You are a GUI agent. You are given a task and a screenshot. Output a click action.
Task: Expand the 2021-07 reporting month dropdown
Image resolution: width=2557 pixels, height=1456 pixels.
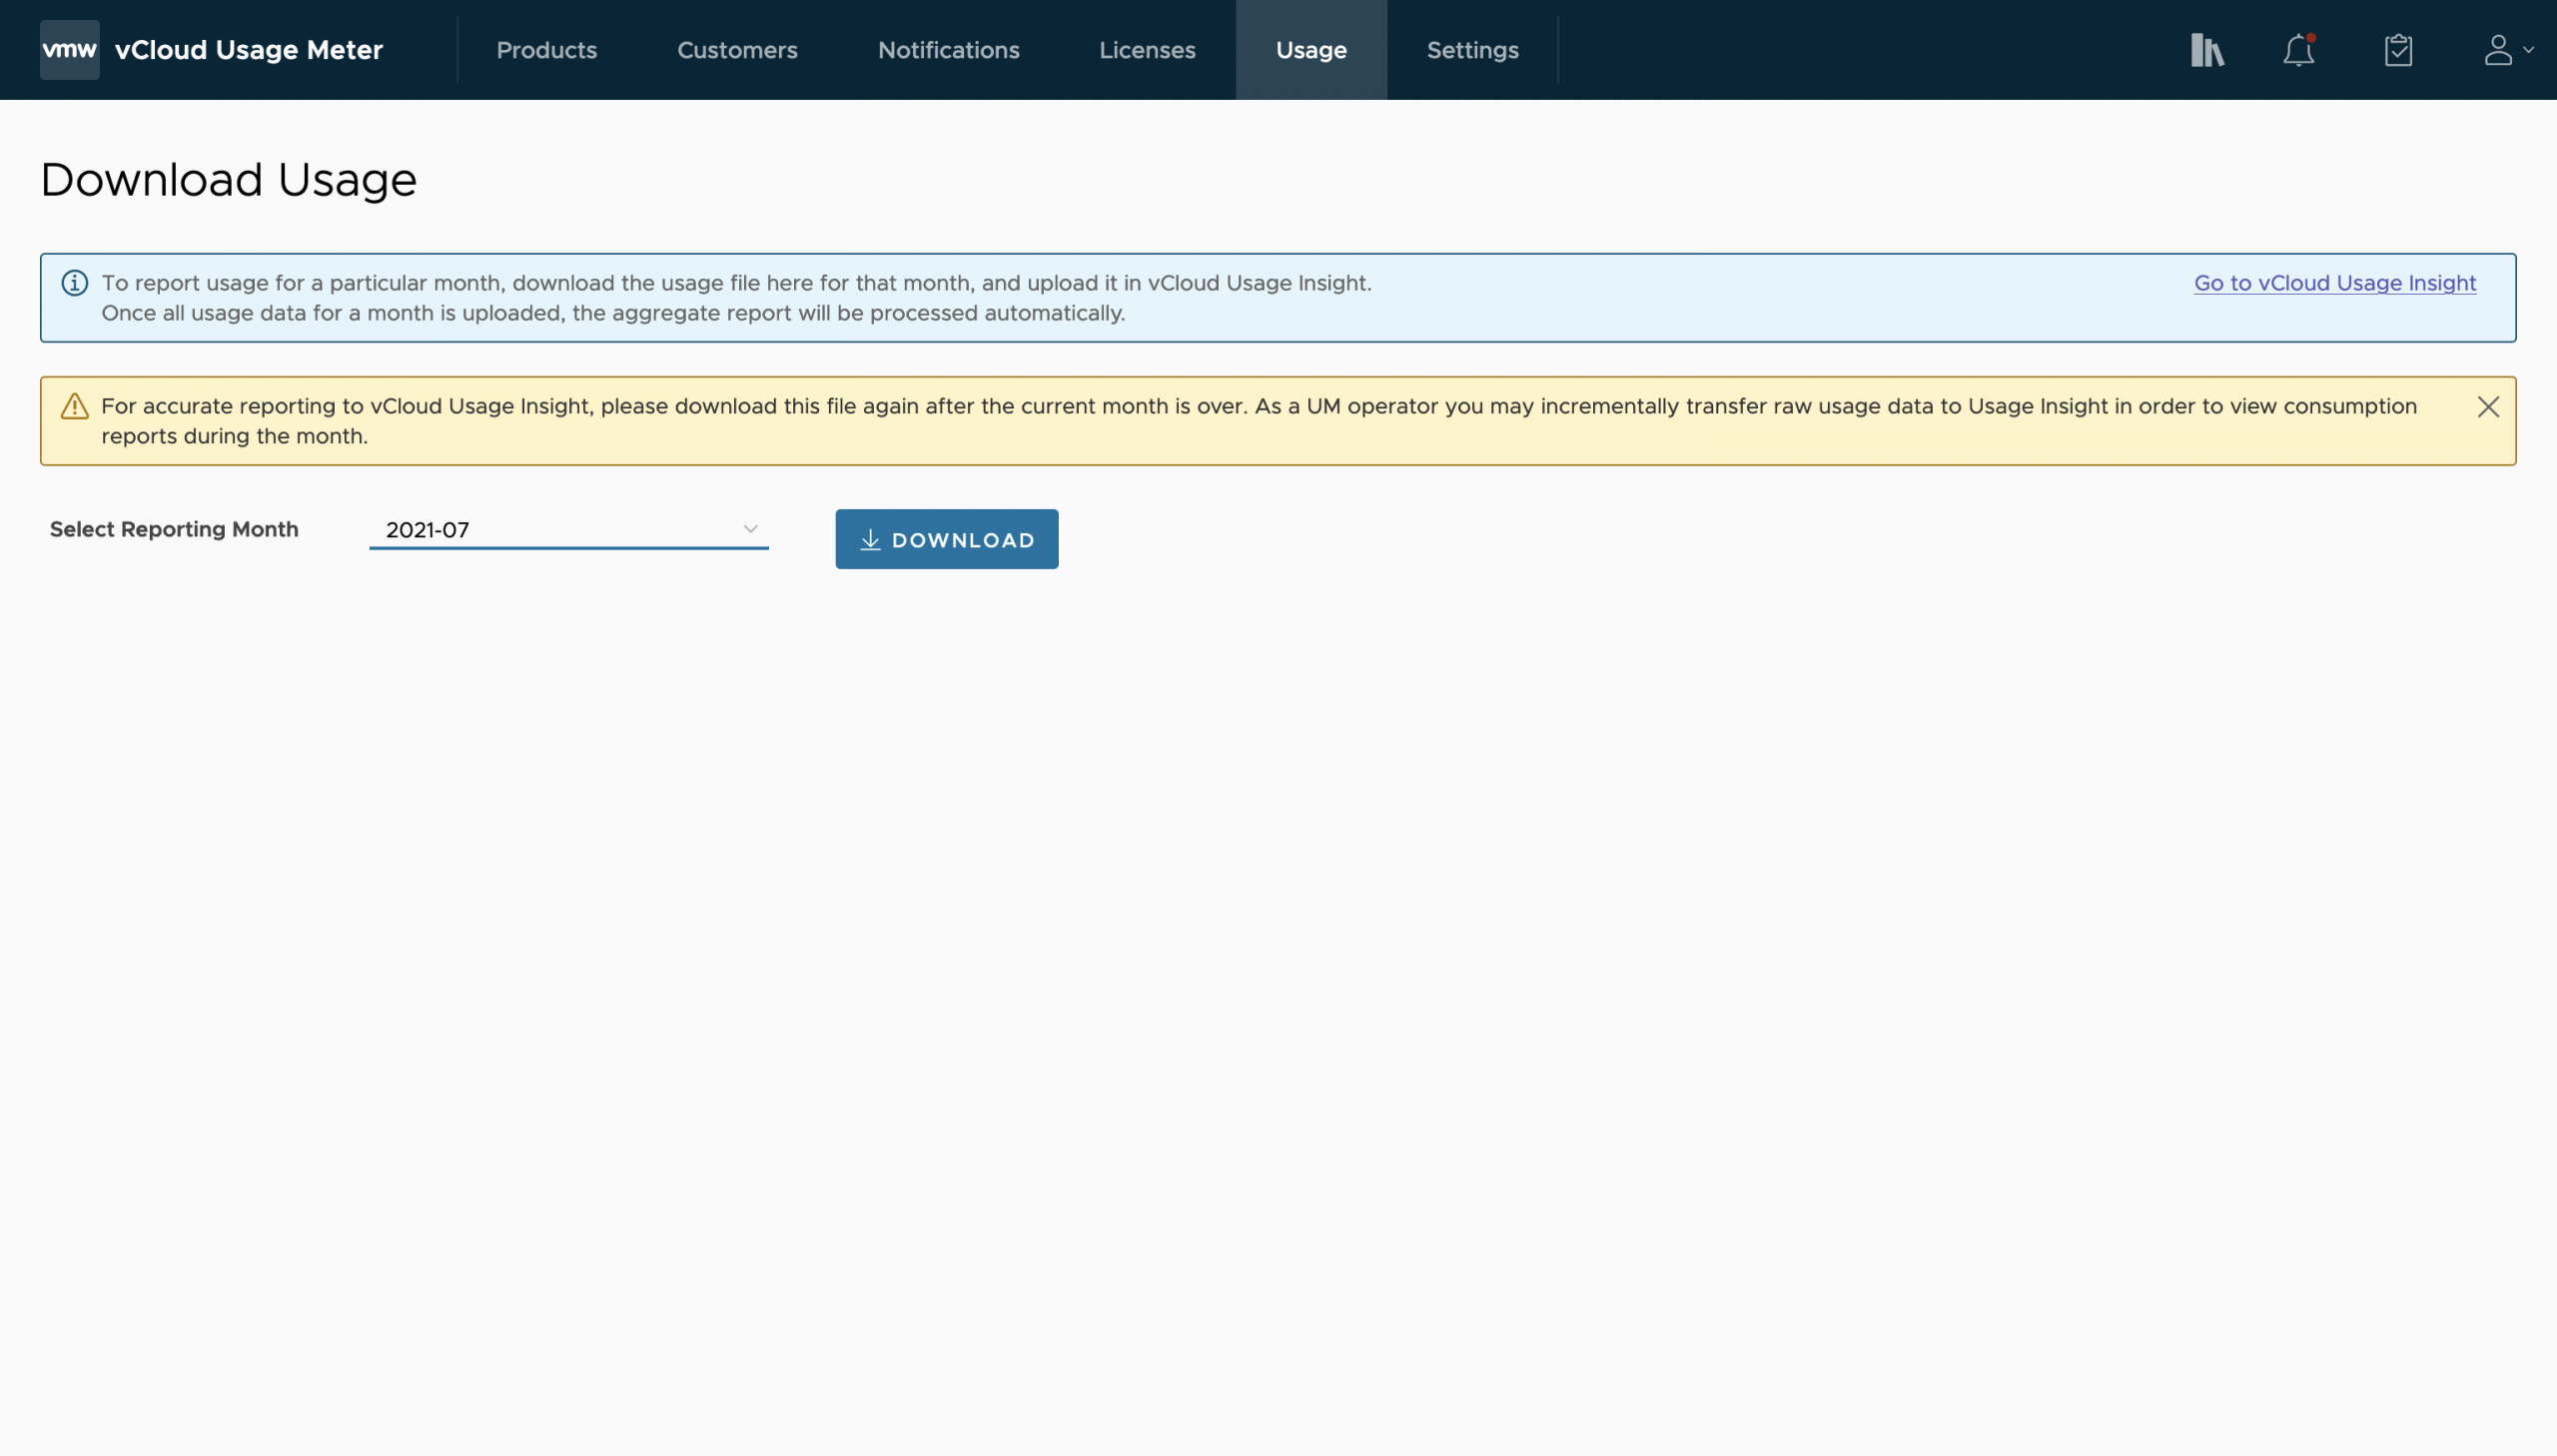(568, 529)
